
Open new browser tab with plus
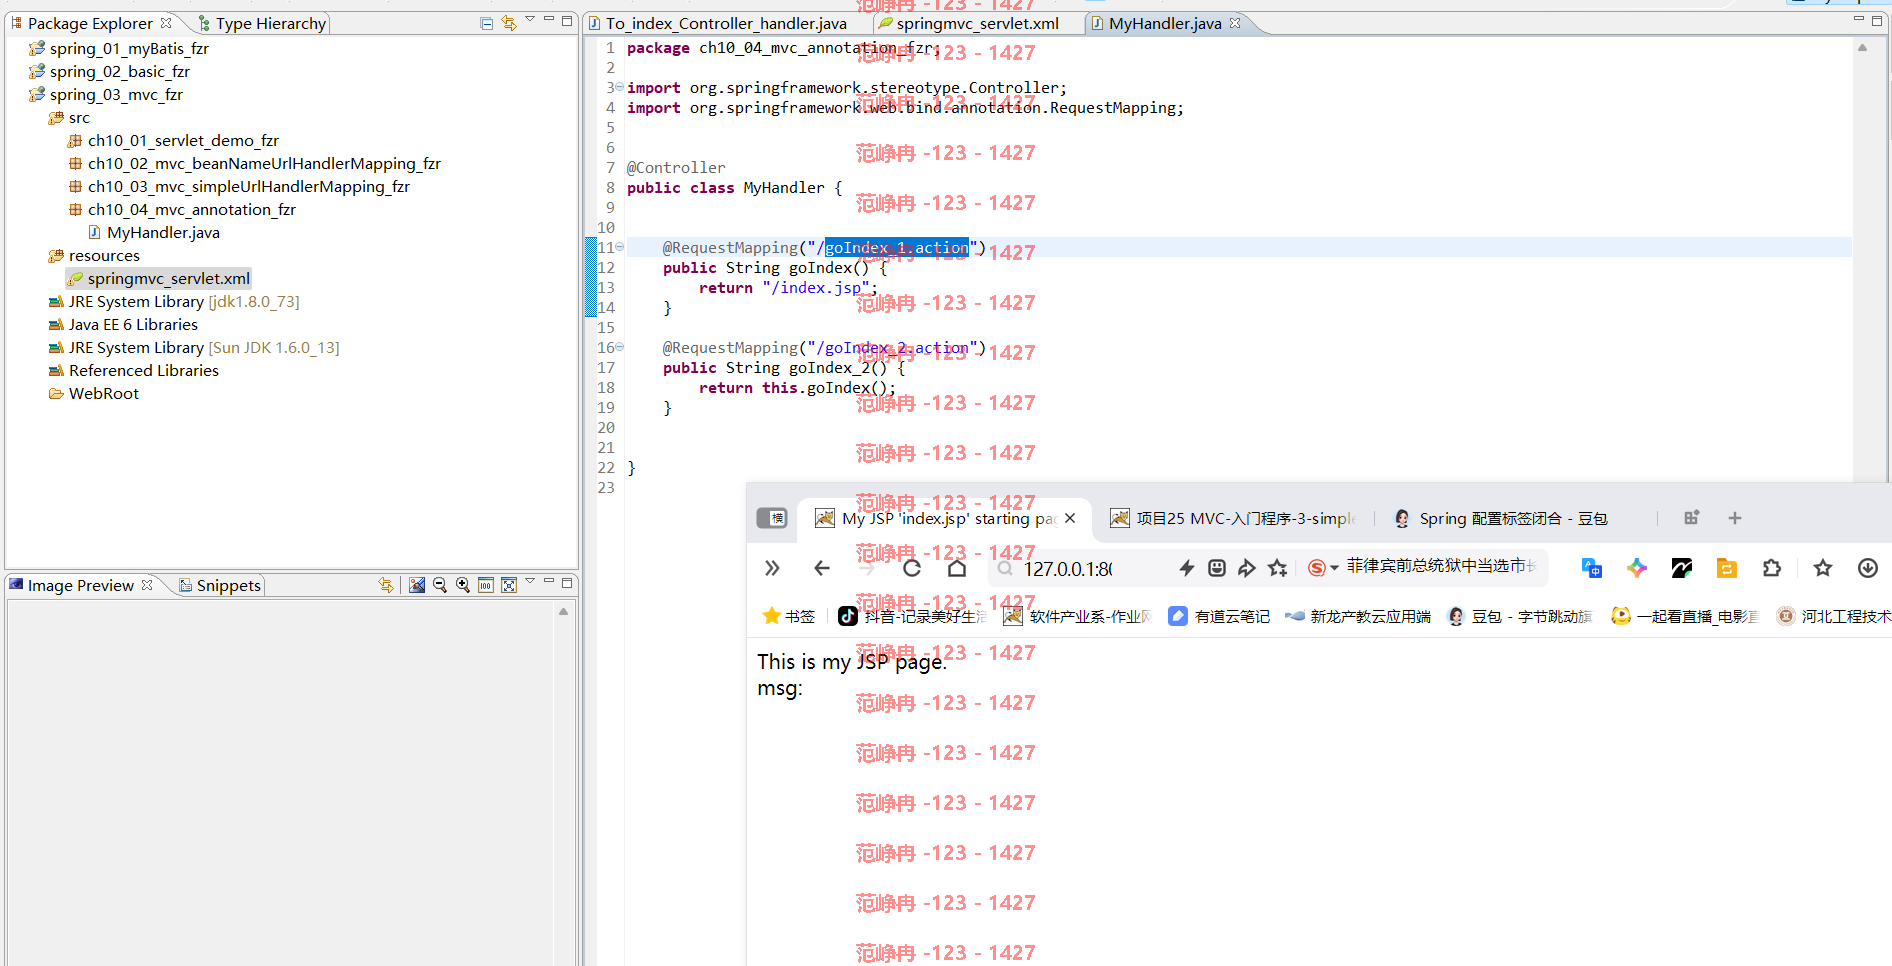[1735, 518]
